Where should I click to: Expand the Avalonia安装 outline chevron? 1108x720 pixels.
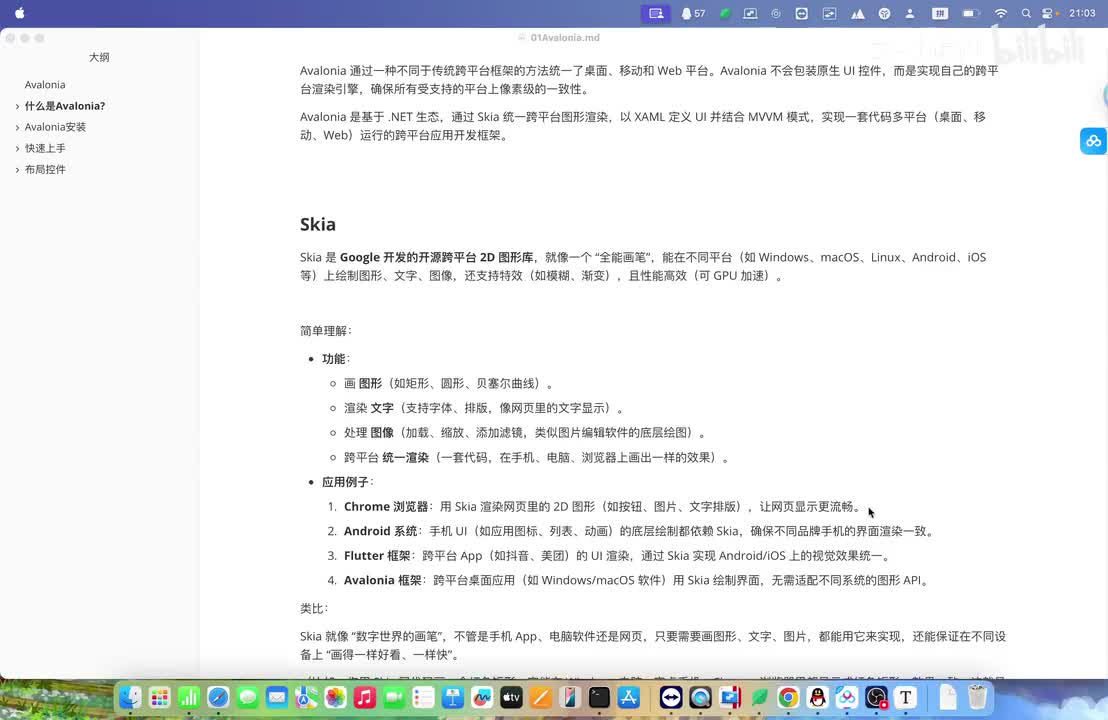click(x=17, y=127)
